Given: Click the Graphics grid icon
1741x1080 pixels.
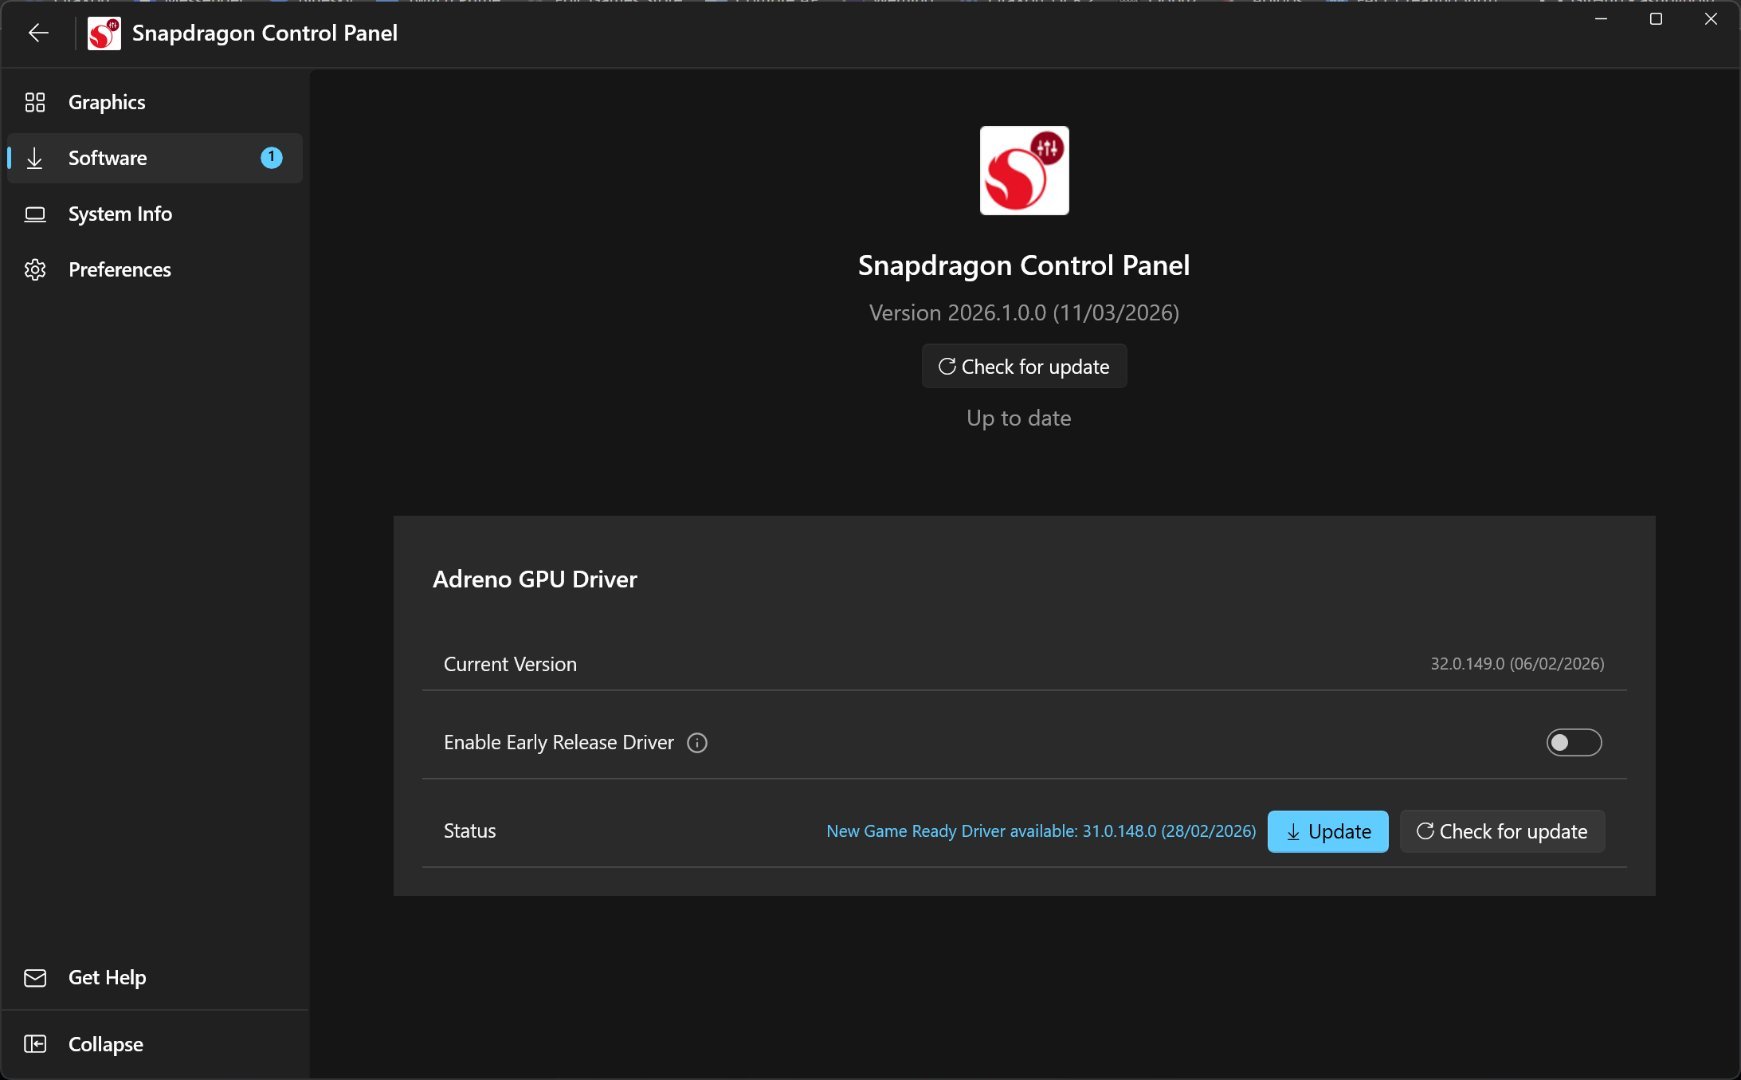Looking at the screenshot, I should tap(35, 102).
